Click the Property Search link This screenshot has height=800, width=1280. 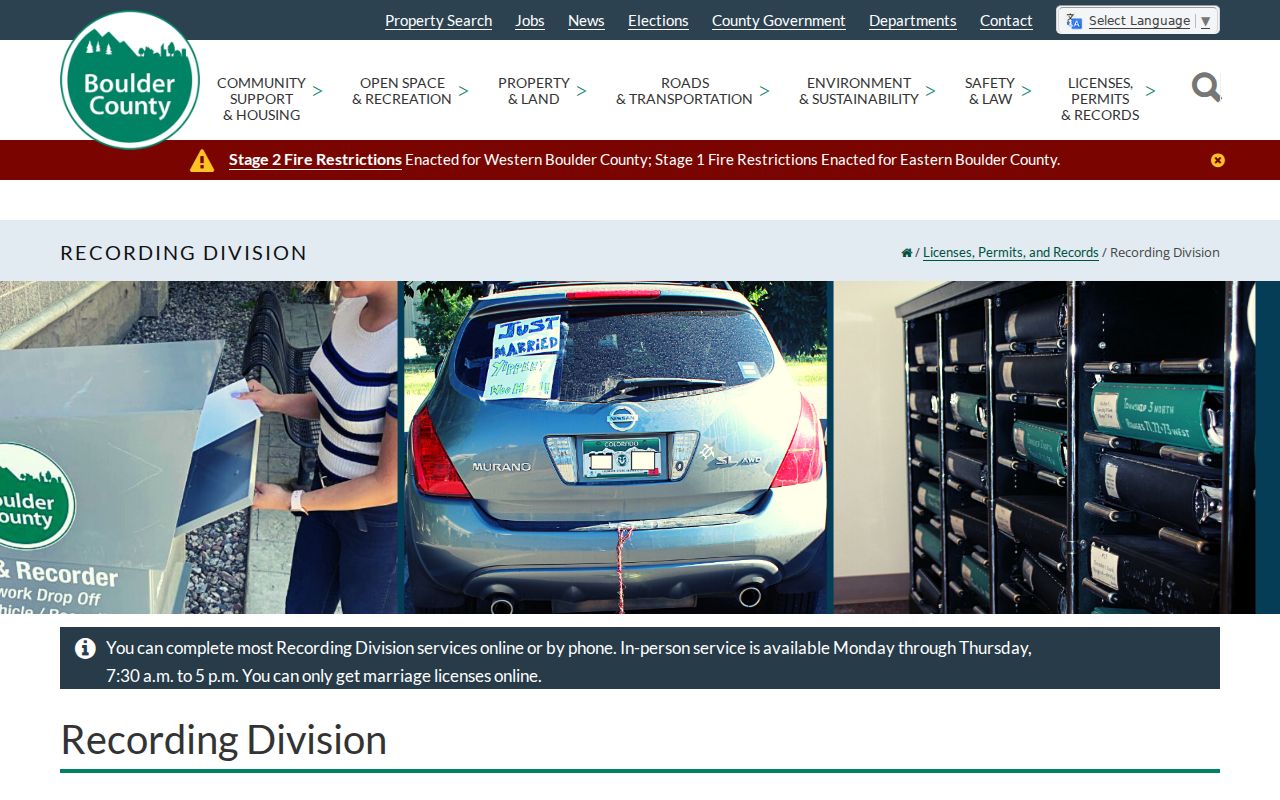[x=438, y=21]
